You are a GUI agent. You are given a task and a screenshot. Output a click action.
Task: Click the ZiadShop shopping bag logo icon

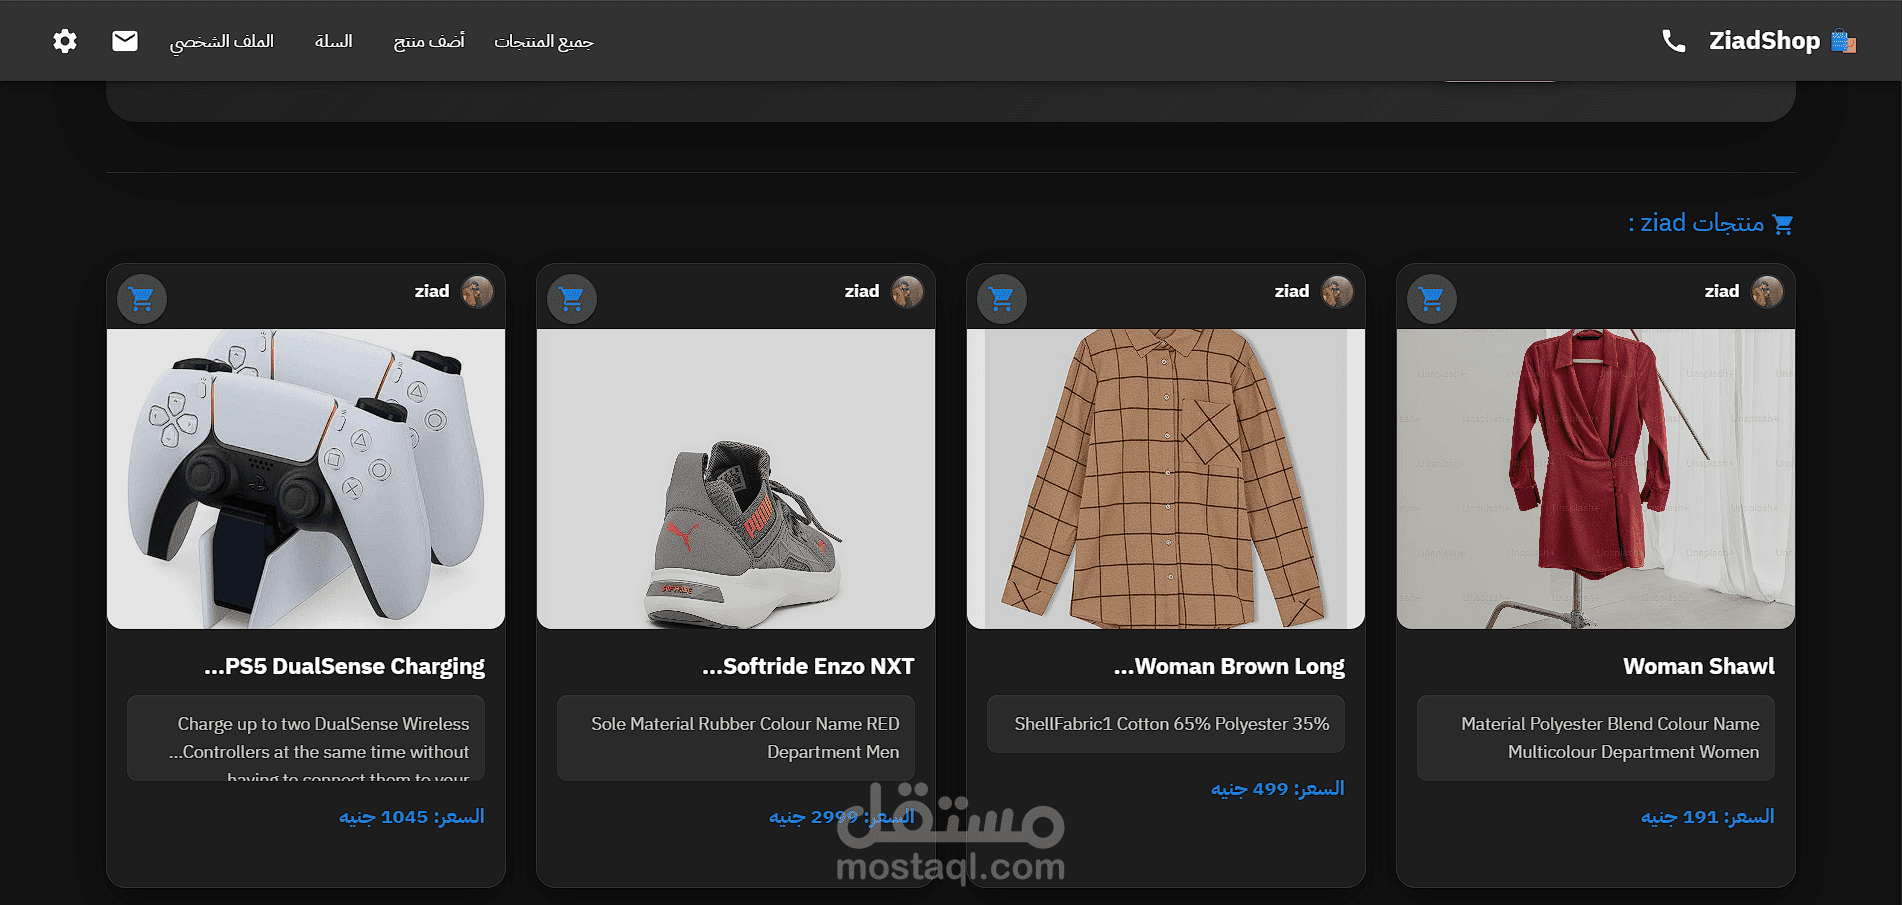coord(1843,41)
